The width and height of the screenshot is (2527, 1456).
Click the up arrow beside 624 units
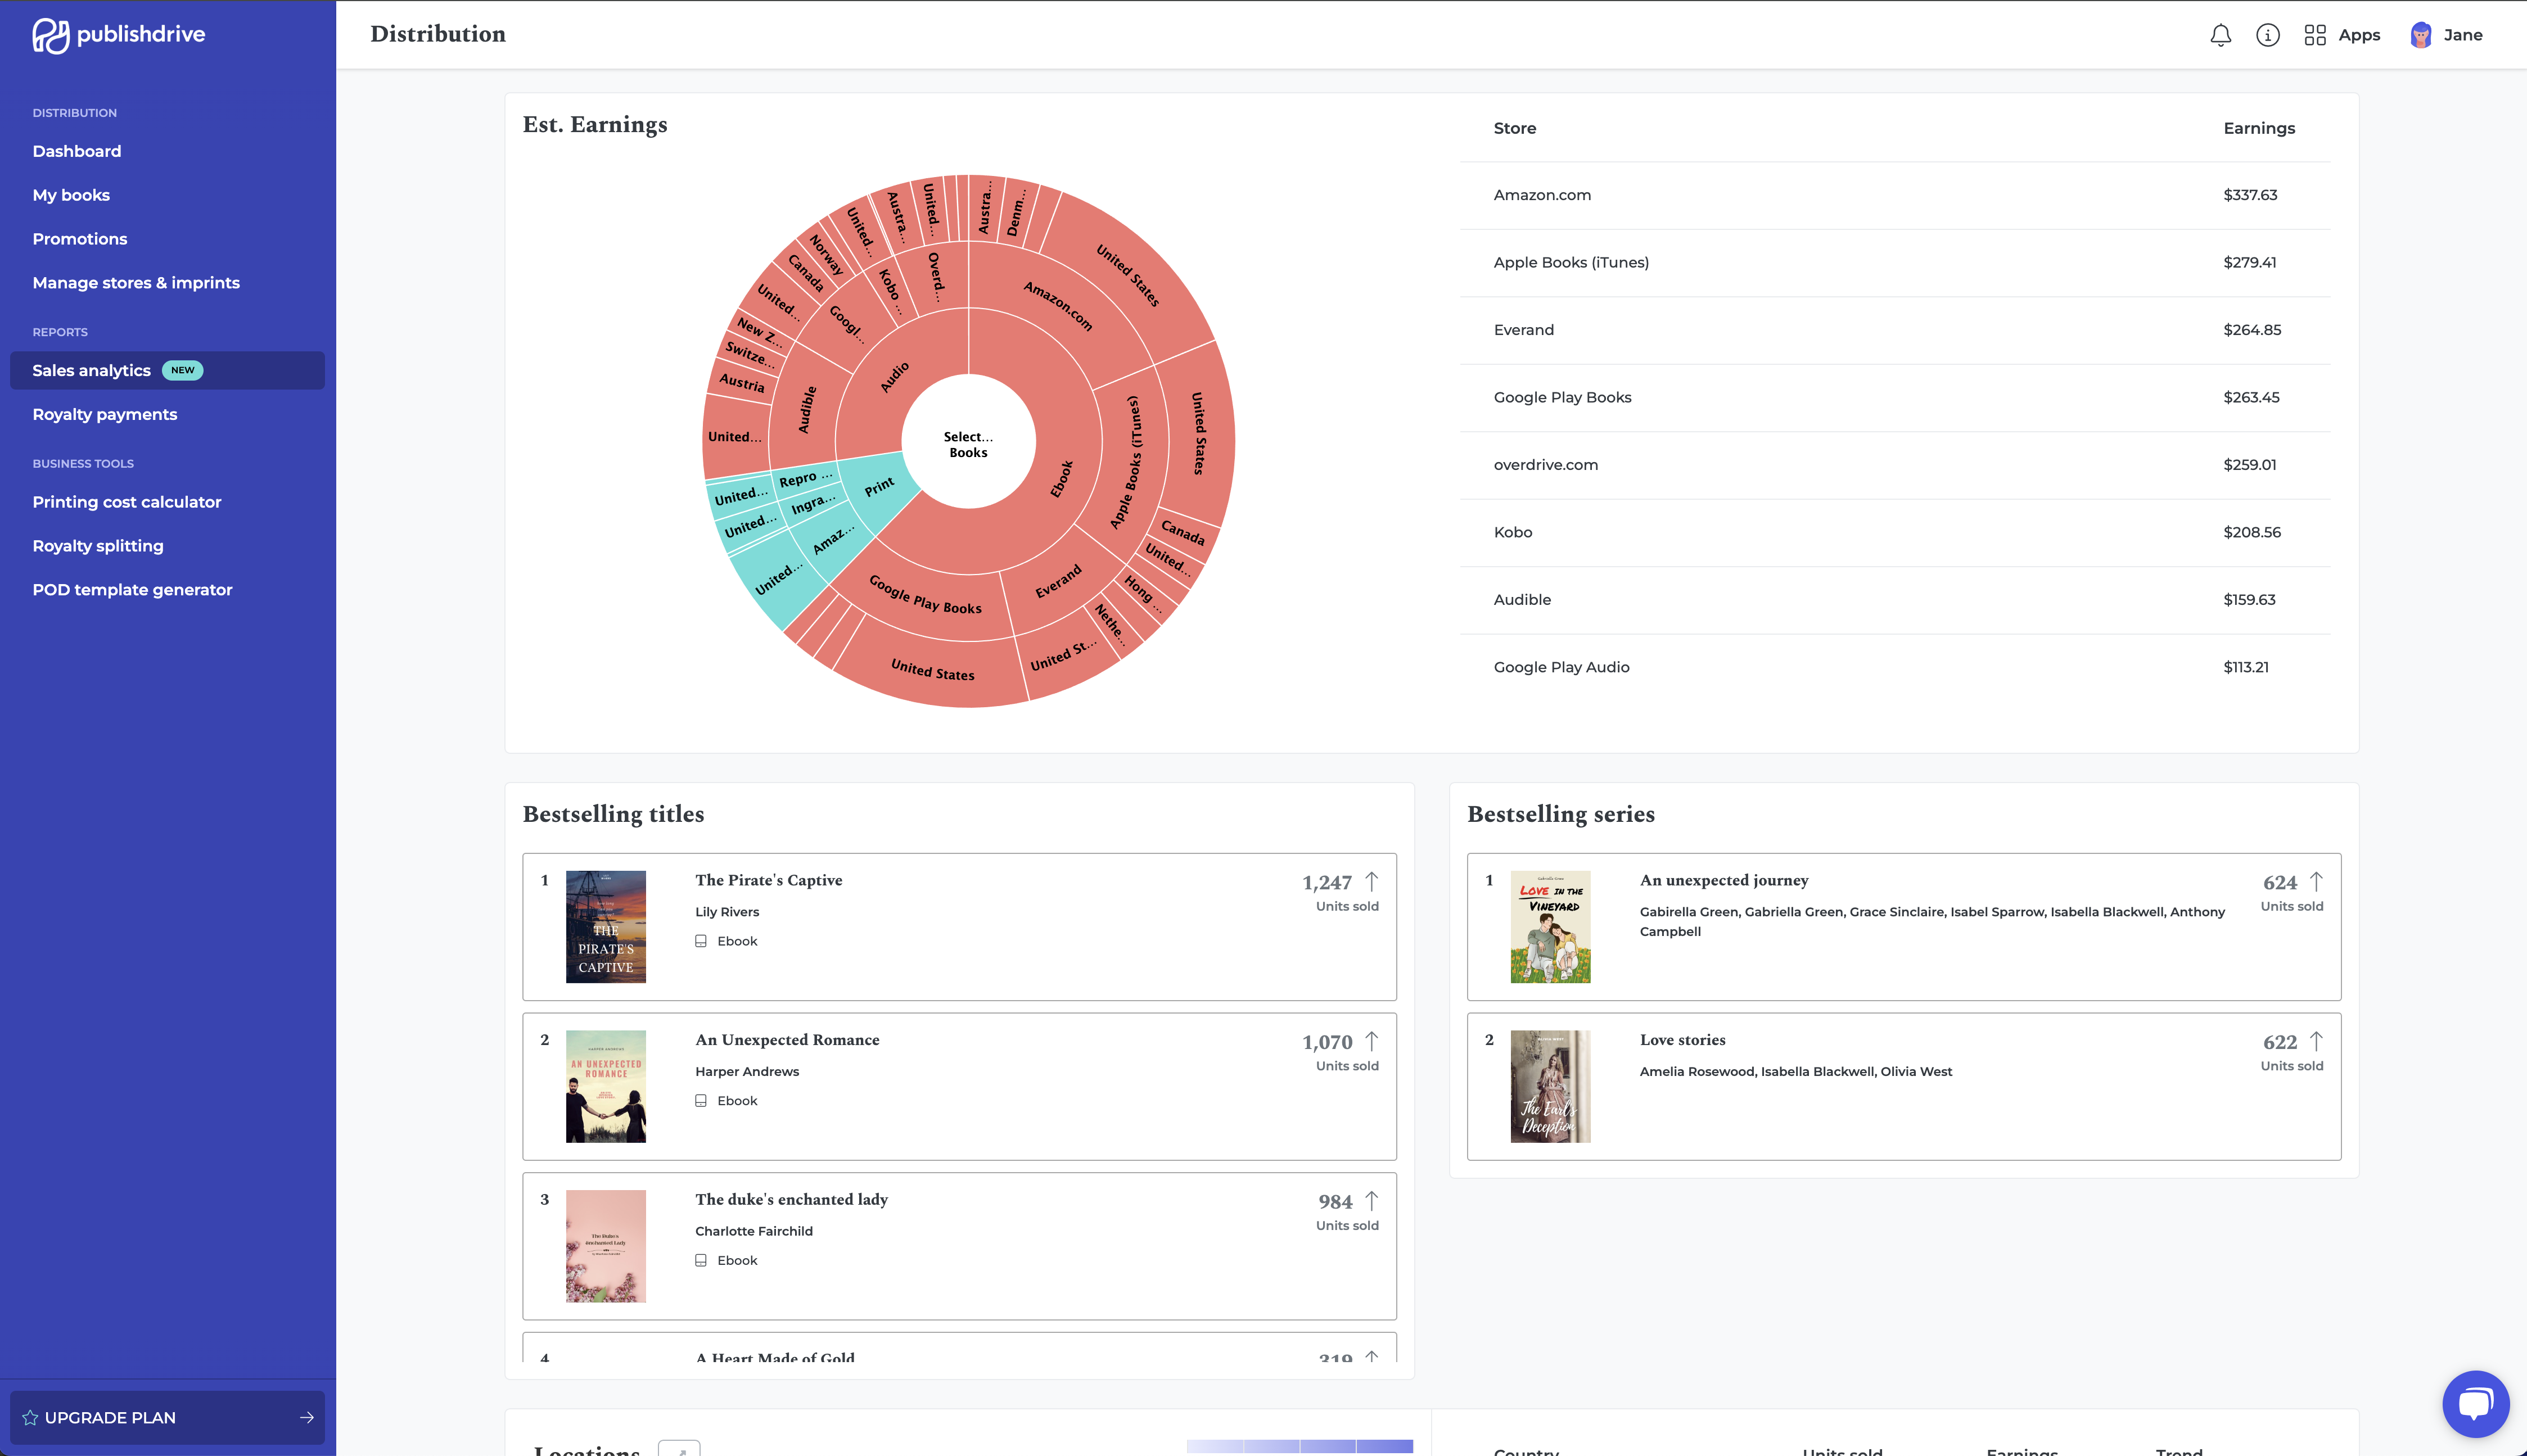click(x=2315, y=881)
